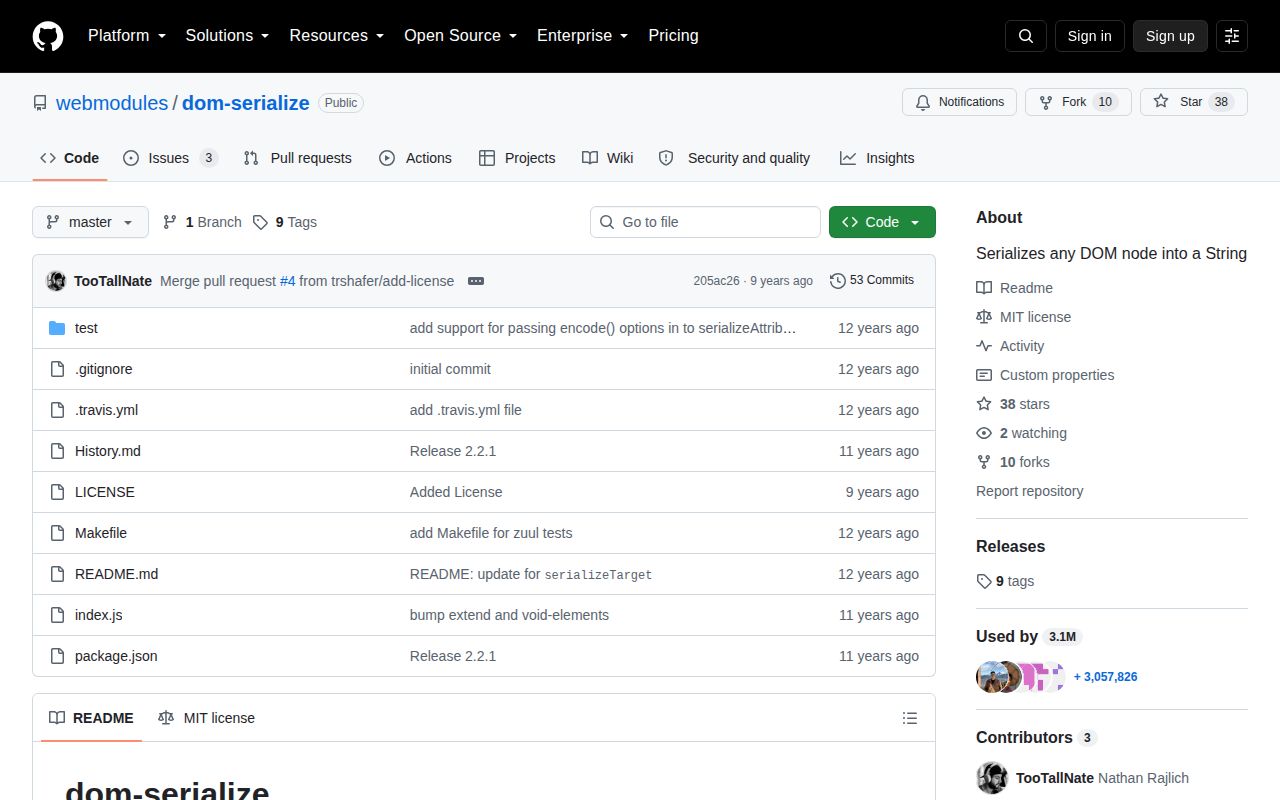Screen dimensions: 1280x800
Task: Click the scale icon beside MIT license
Action: pyautogui.click(x=984, y=317)
